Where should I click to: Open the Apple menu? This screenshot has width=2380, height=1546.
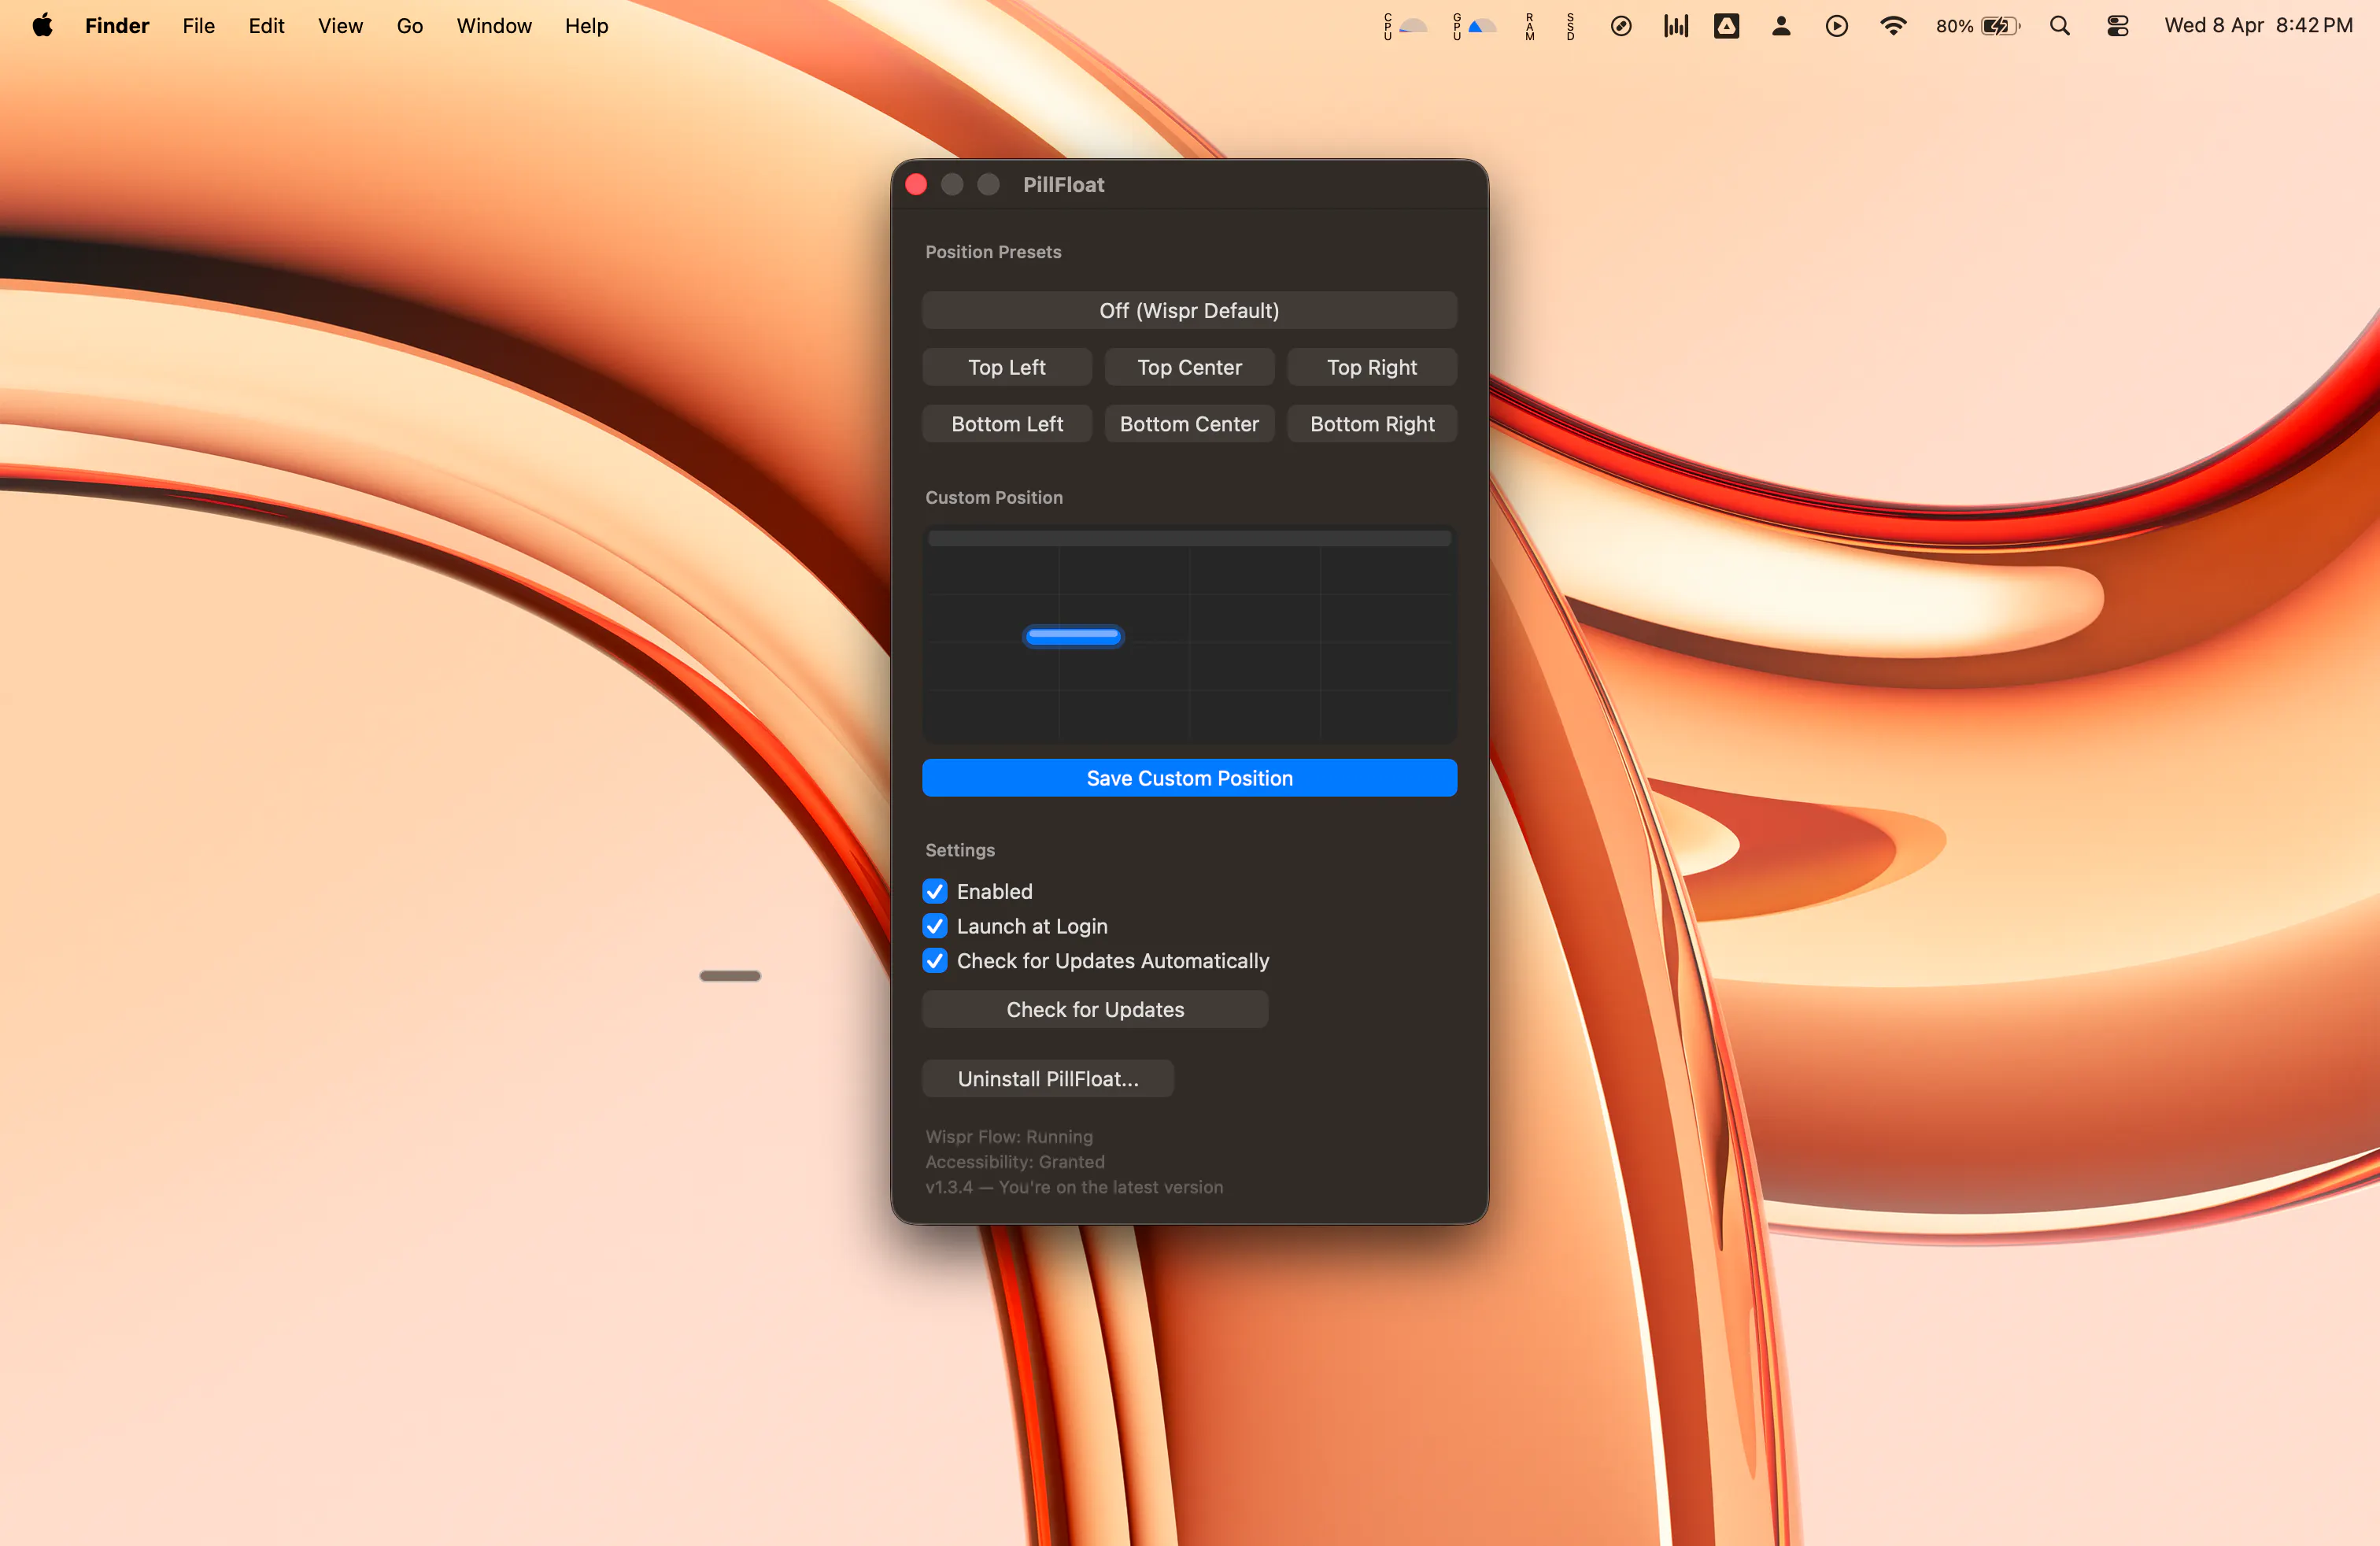click(x=42, y=26)
